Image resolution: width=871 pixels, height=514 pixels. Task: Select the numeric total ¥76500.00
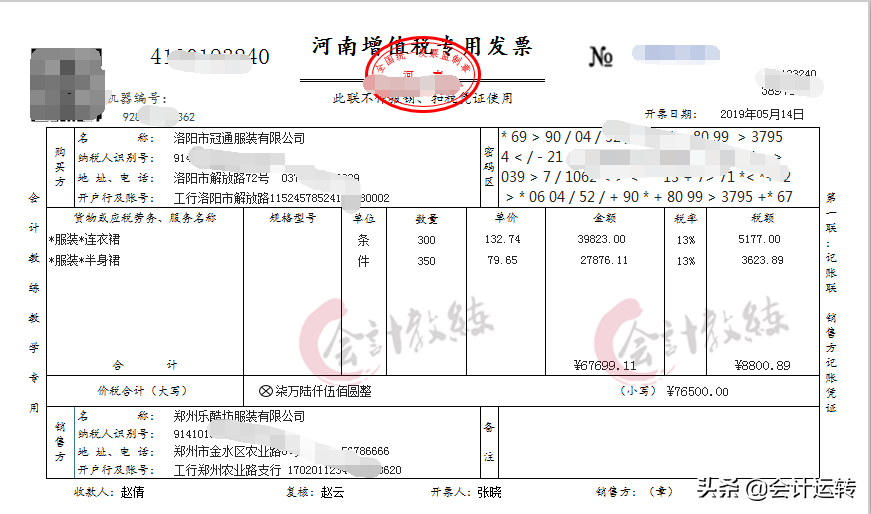tap(697, 391)
